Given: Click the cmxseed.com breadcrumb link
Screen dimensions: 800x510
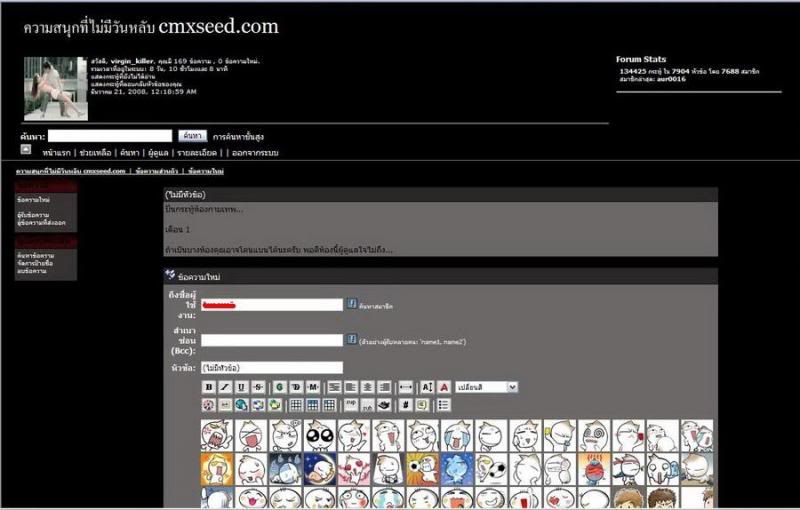Looking at the screenshot, I should (70, 171).
